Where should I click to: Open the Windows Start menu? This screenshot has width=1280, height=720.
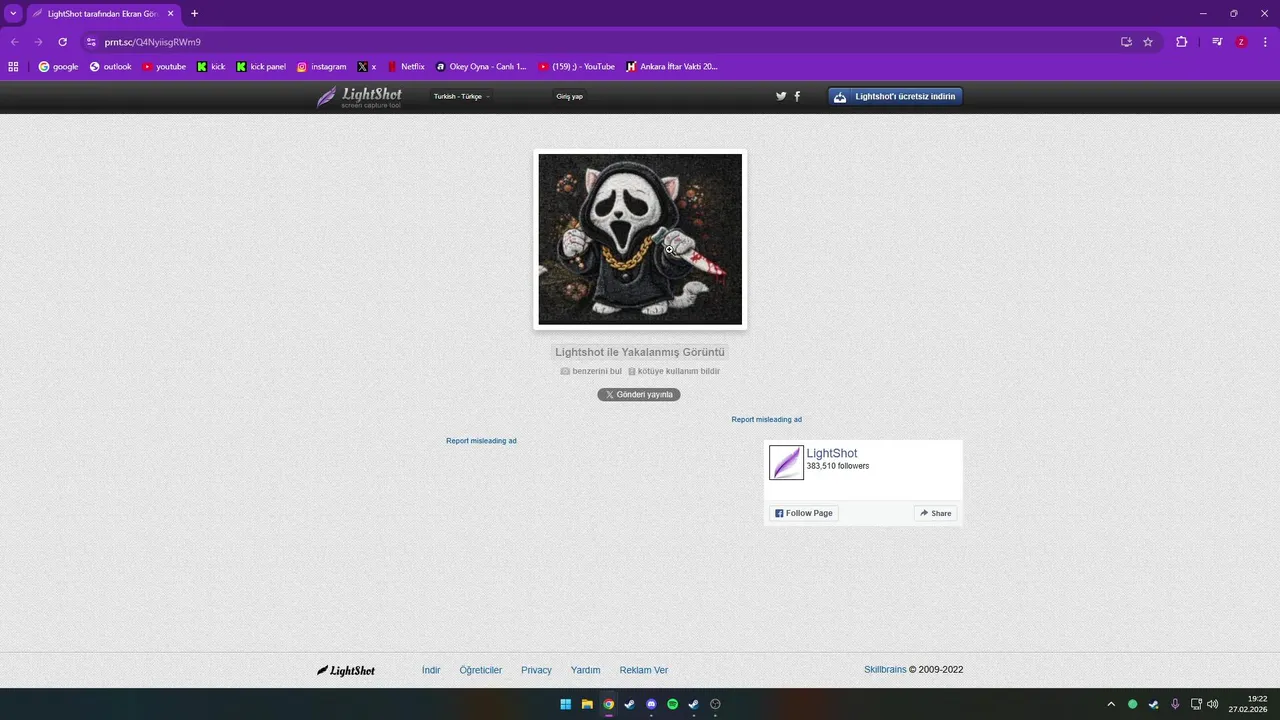click(565, 704)
